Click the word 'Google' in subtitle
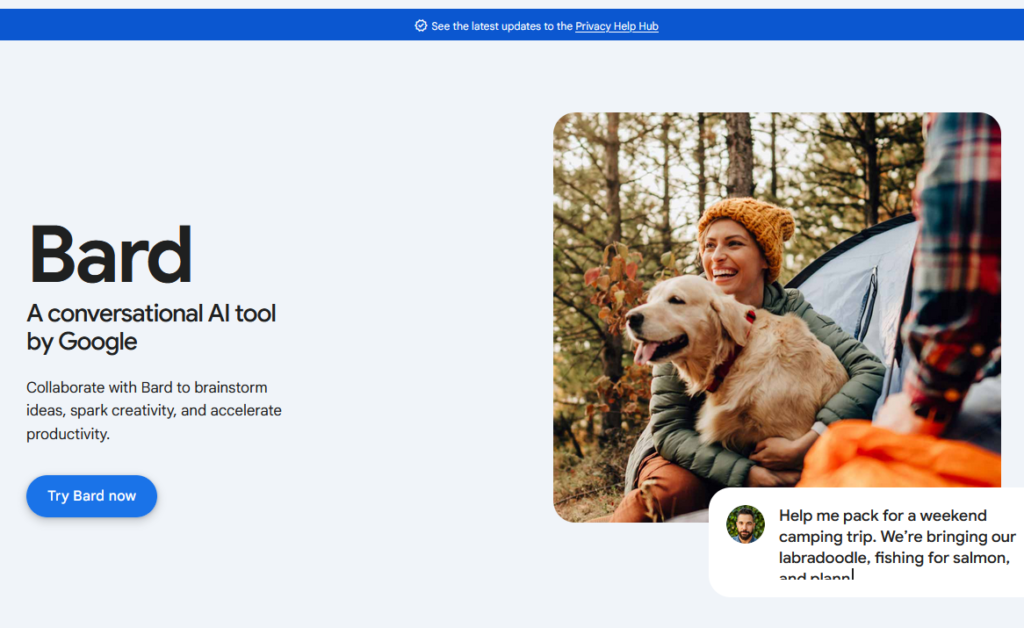The width and height of the screenshot is (1024, 628). pos(98,341)
